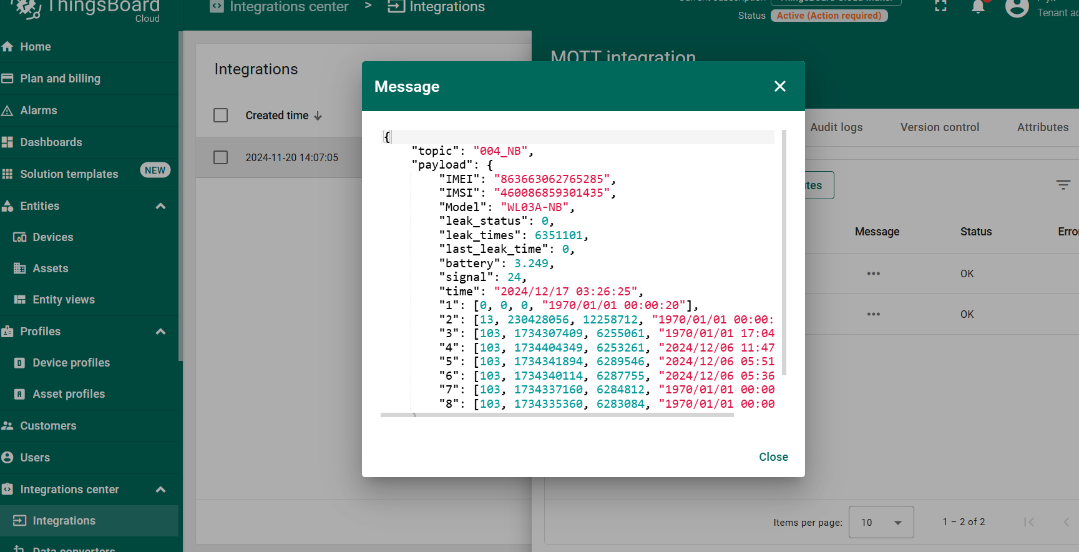The width and height of the screenshot is (1079, 552).
Task: Select the 2024-11-20 14:07:05 row checkbox
Action: (221, 158)
